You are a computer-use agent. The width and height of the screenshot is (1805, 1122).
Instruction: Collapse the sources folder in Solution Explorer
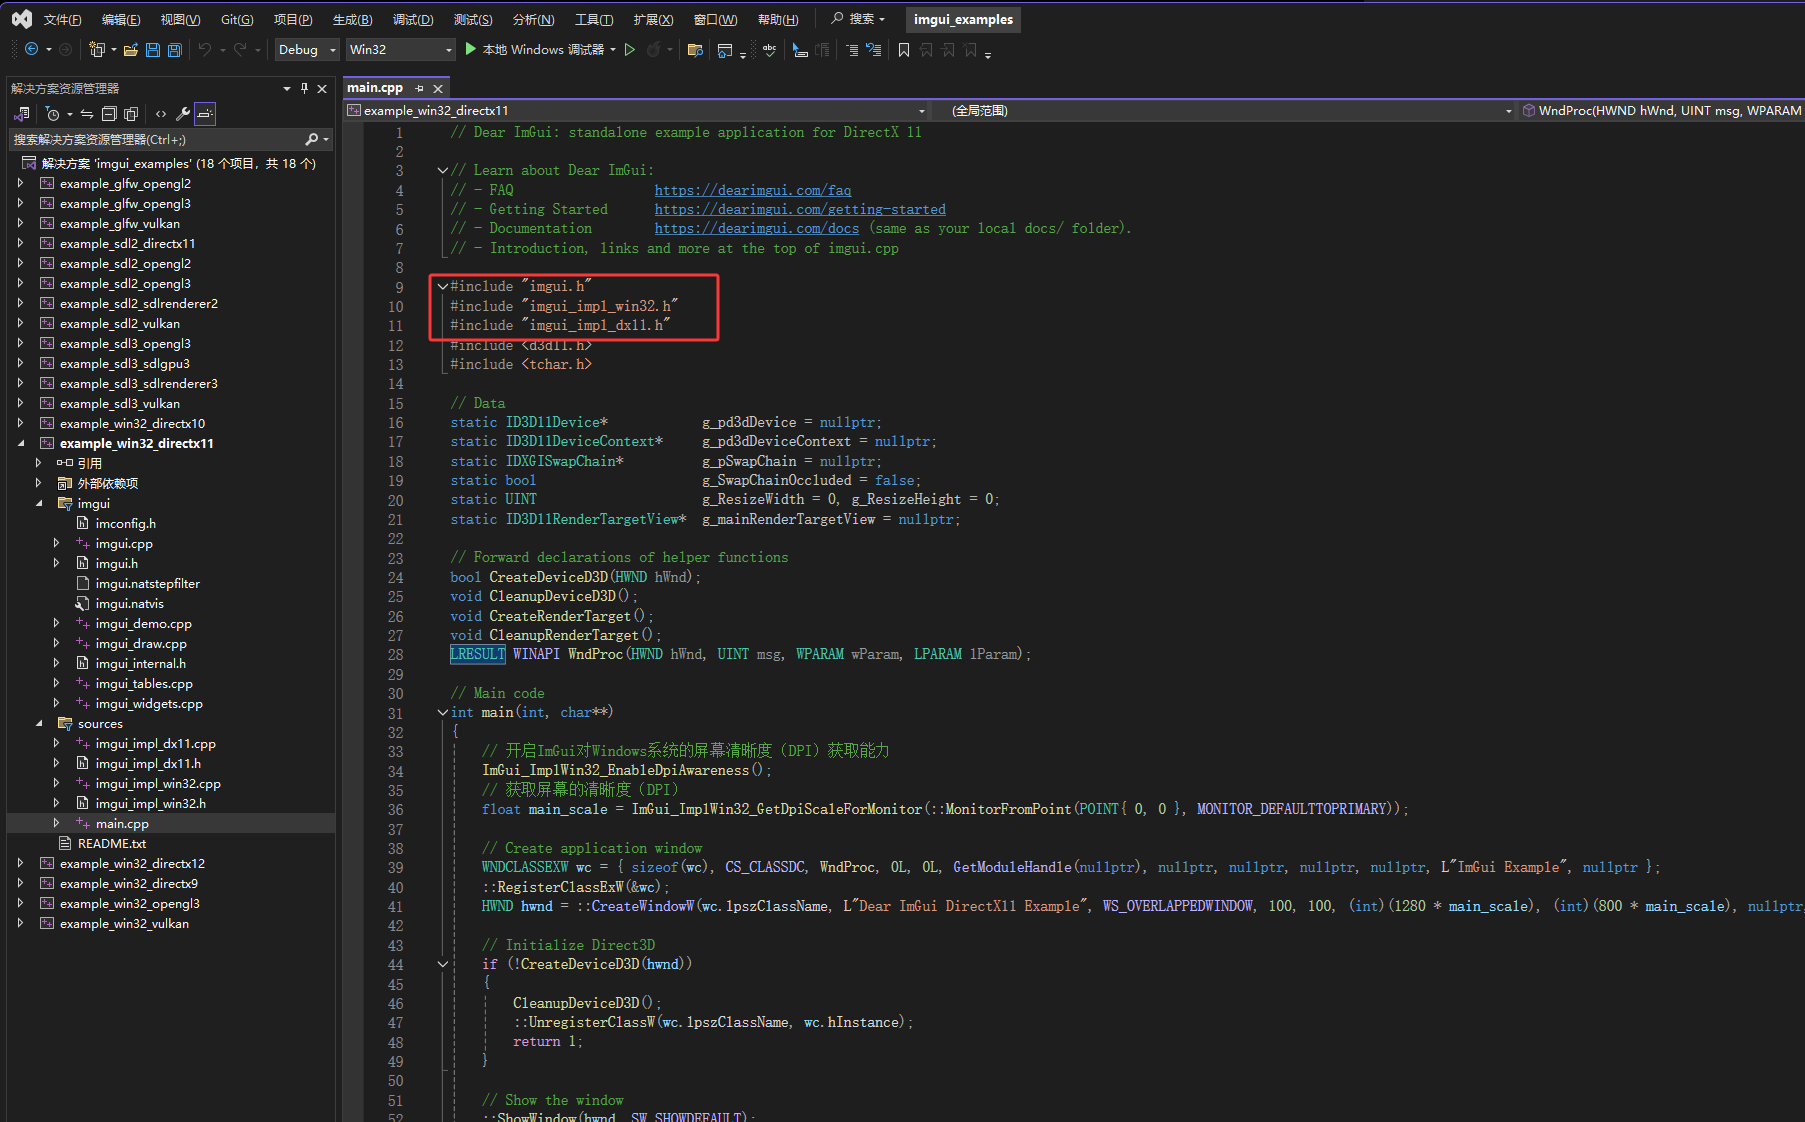click(39, 723)
